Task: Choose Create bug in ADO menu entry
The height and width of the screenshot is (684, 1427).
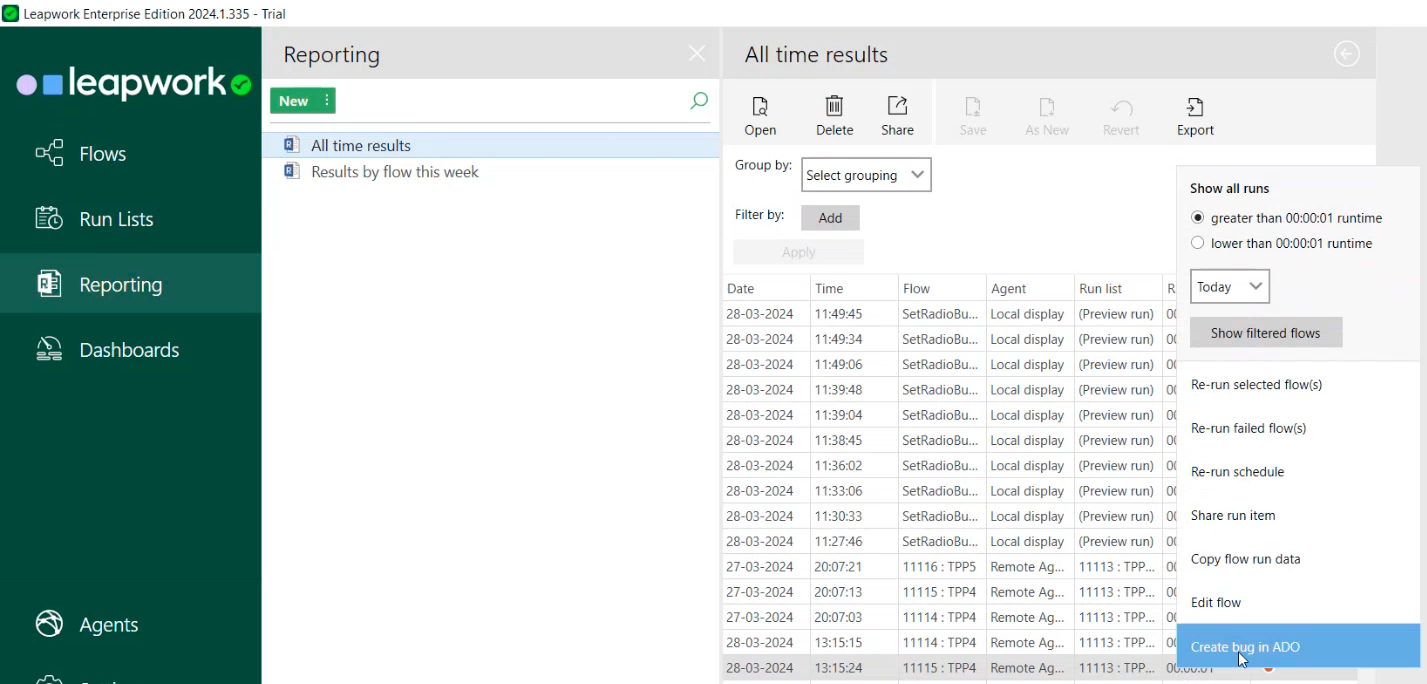Action: tap(1245, 647)
